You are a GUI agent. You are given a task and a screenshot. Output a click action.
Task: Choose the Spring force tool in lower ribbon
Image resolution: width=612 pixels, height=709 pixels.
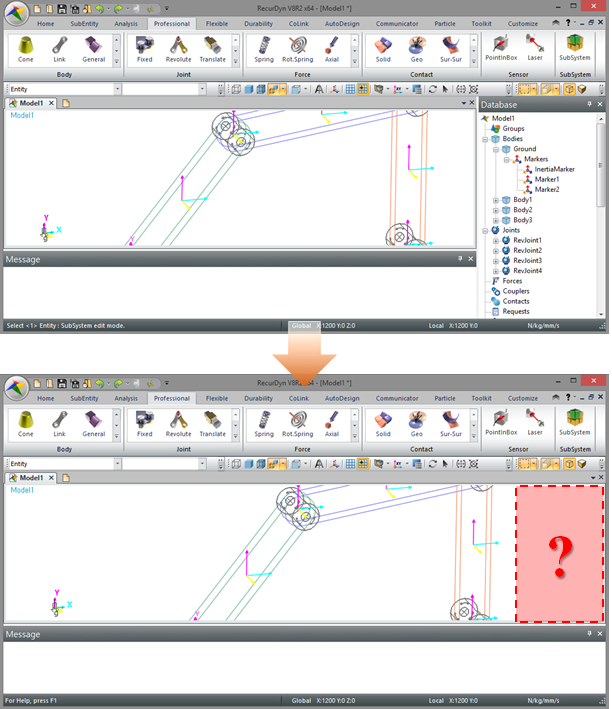click(x=264, y=424)
